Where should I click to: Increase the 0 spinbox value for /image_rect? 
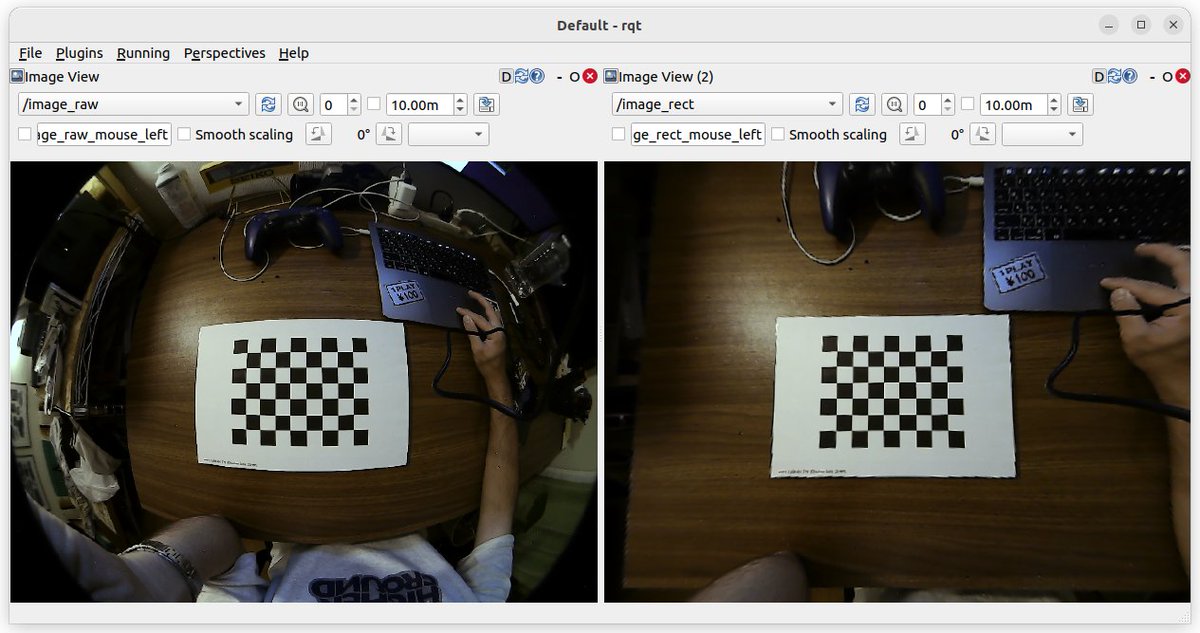(x=948, y=99)
